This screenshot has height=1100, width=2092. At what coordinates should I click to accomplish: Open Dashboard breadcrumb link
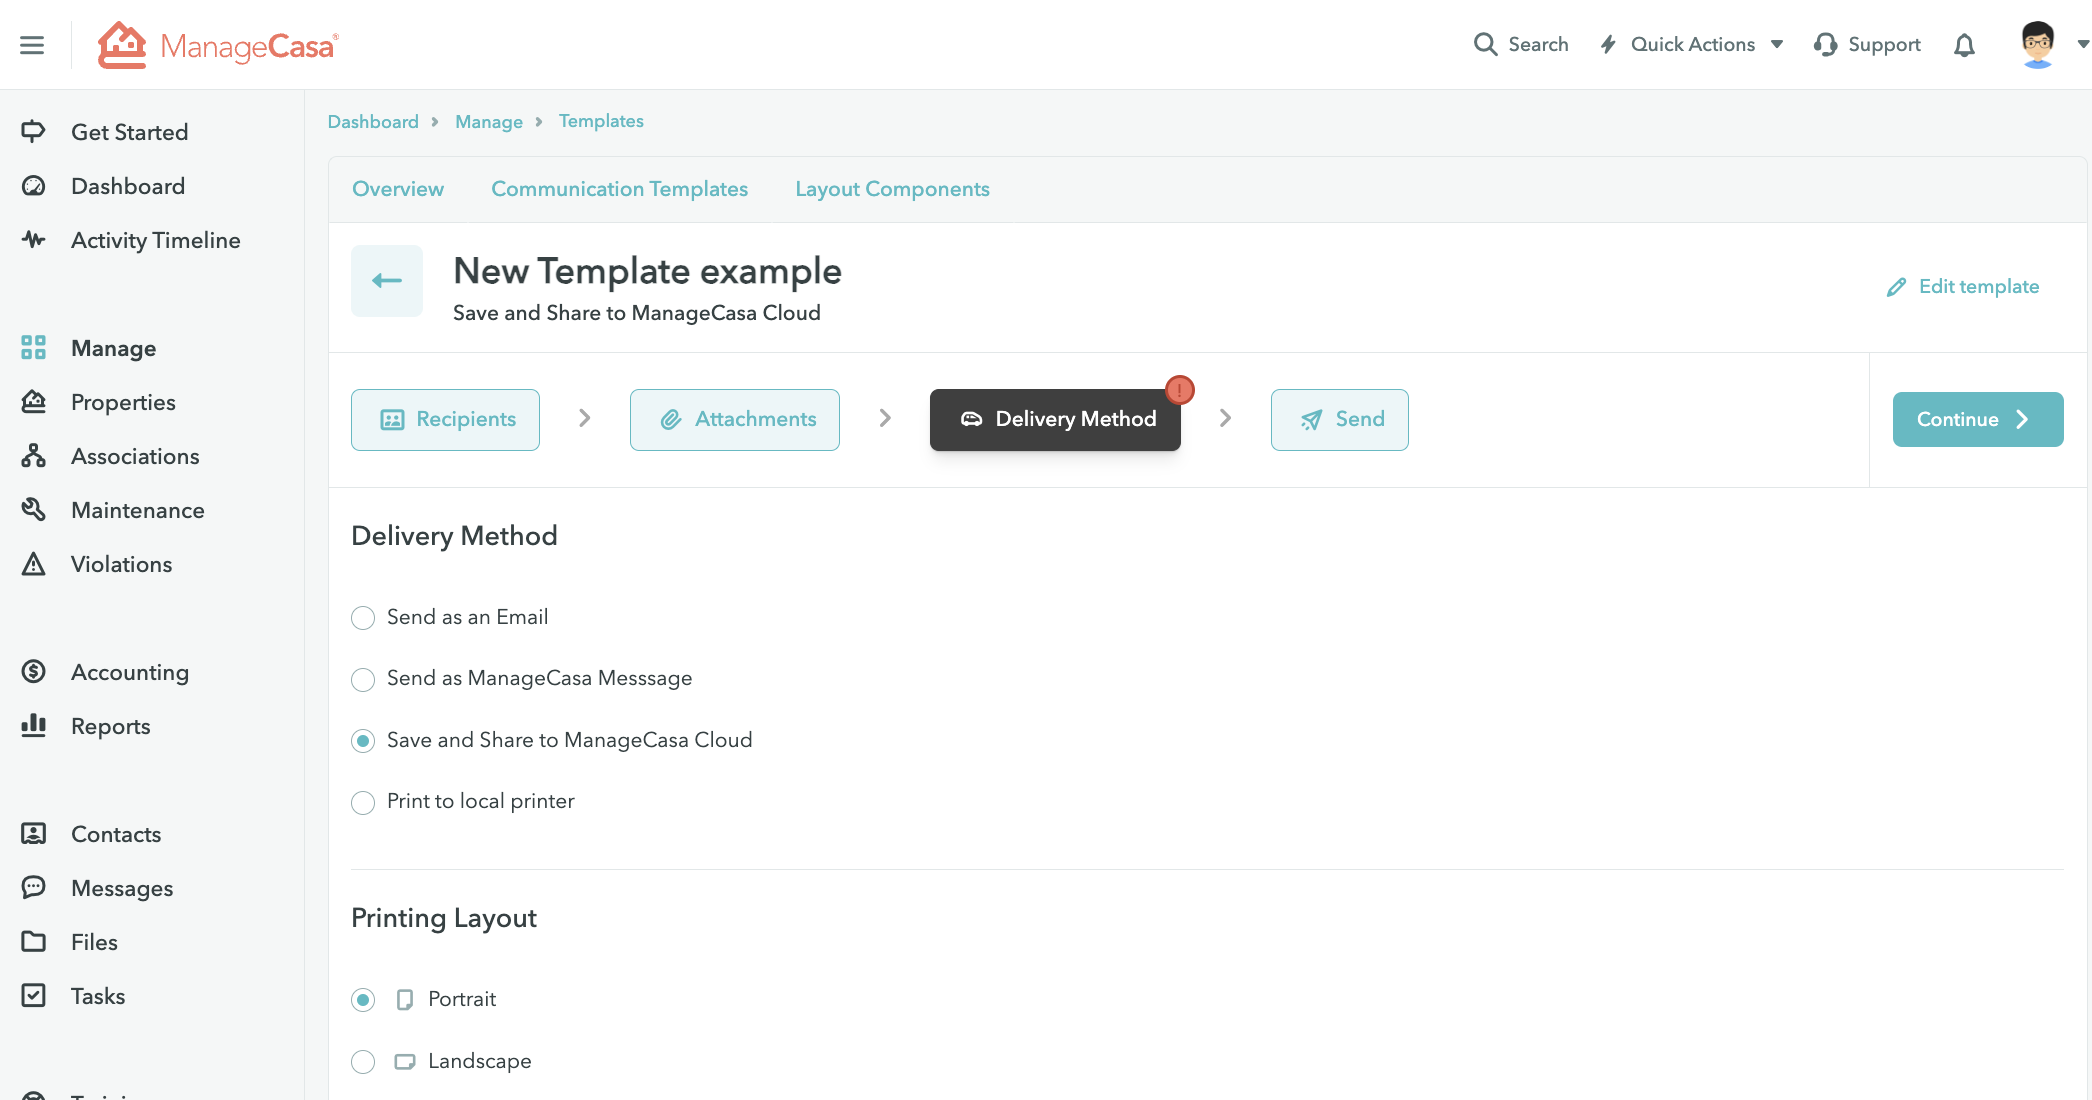[373, 122]
